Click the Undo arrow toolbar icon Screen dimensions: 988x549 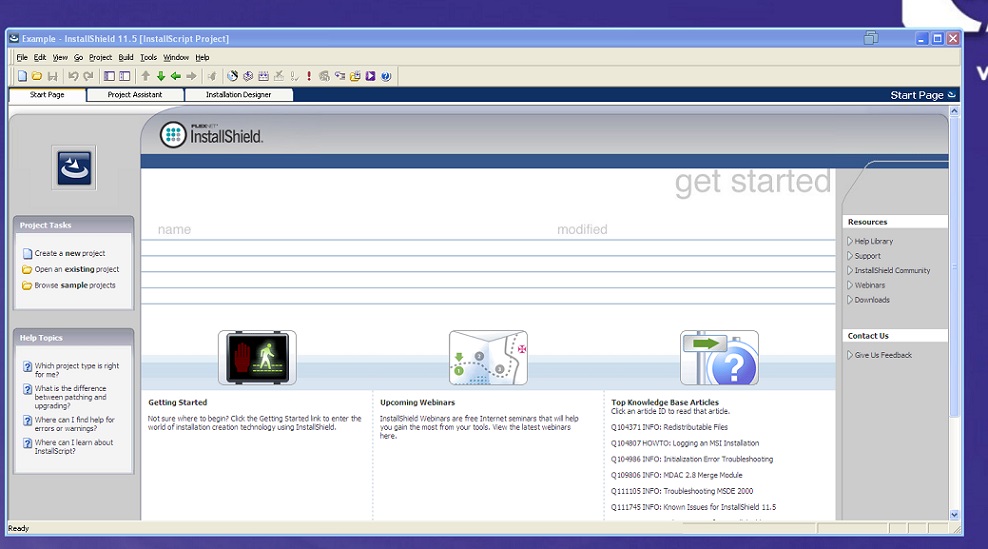click(x=73, y=76)
